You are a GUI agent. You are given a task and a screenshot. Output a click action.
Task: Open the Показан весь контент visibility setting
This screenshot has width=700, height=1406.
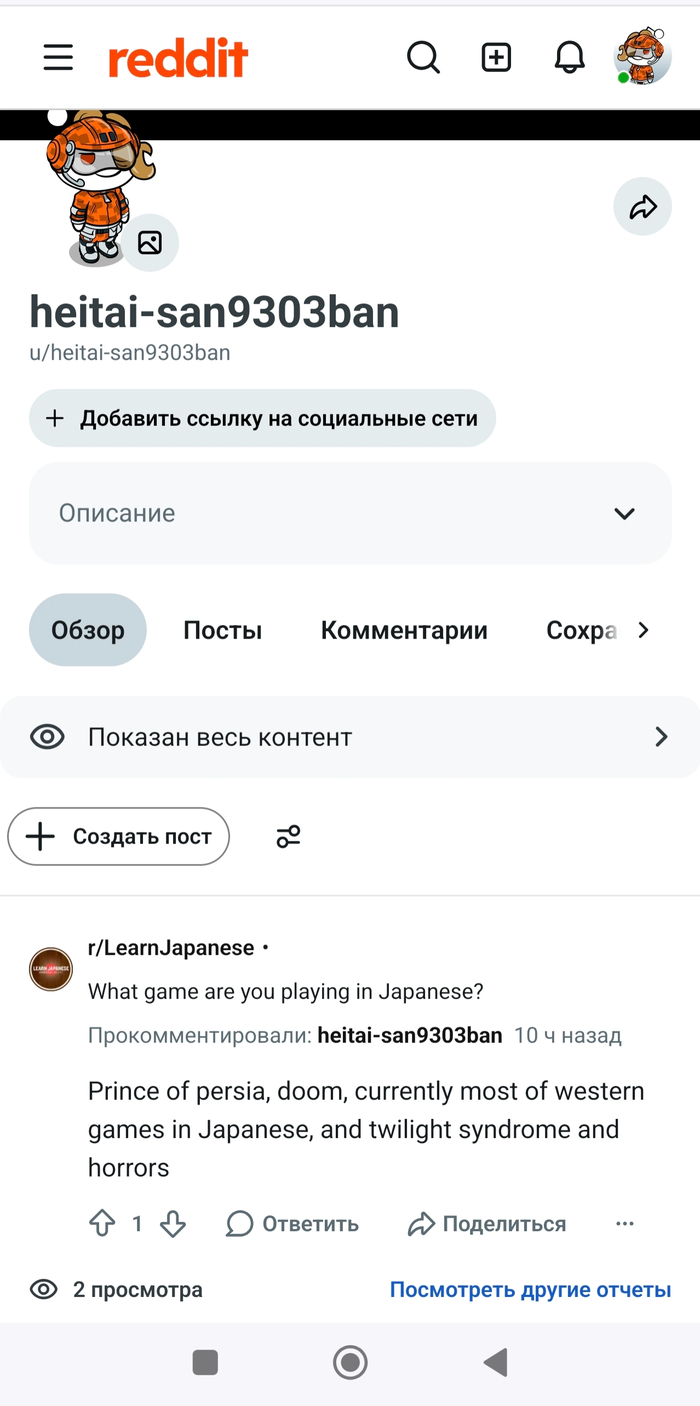(x=350, y=737)
